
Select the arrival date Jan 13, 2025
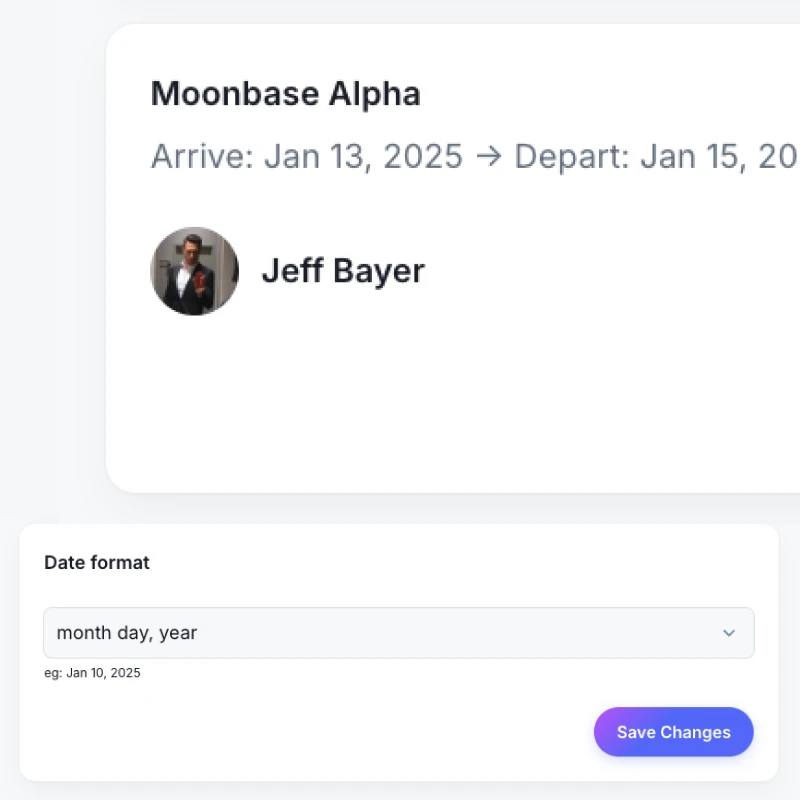pos(363,156)
